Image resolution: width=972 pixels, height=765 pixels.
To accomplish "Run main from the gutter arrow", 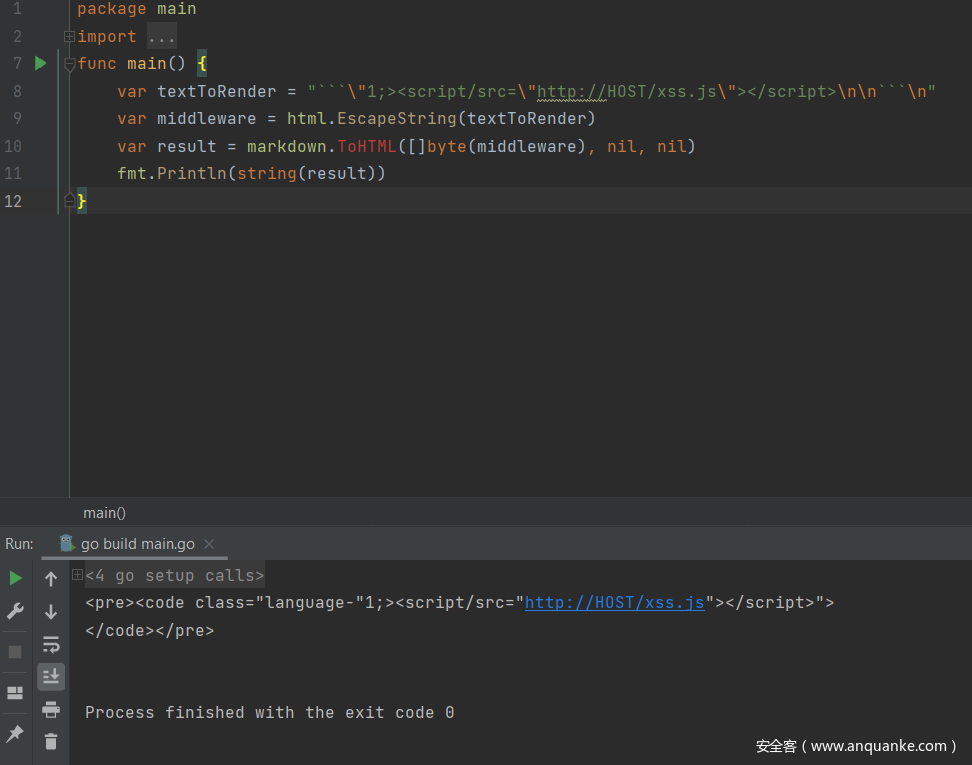I will (40, 63).
